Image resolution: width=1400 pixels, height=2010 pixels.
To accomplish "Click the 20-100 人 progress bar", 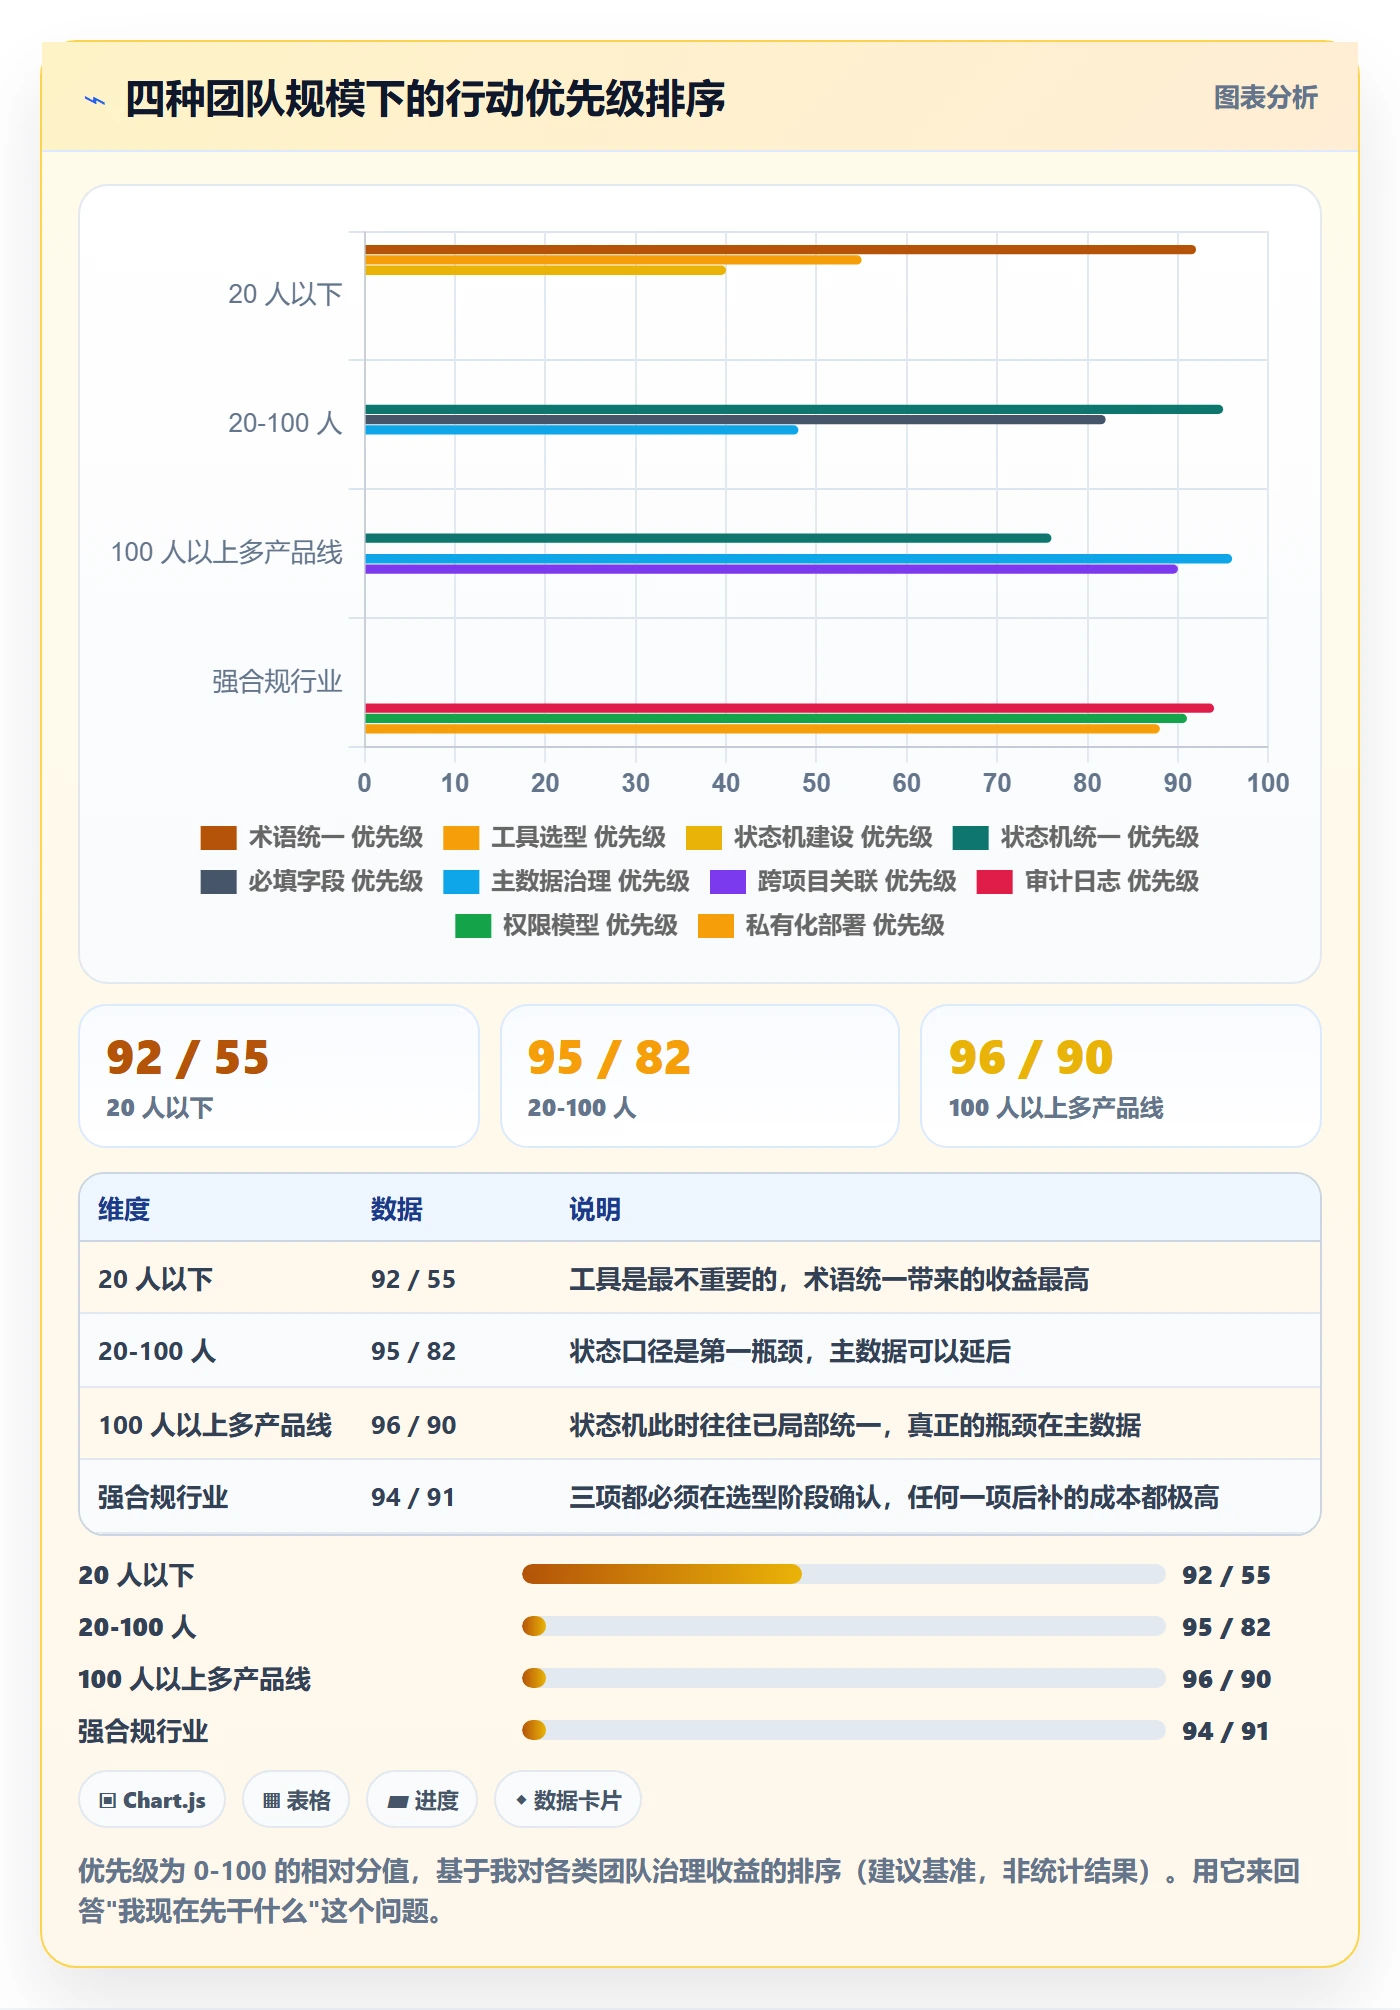I will tap(844, 1626).
